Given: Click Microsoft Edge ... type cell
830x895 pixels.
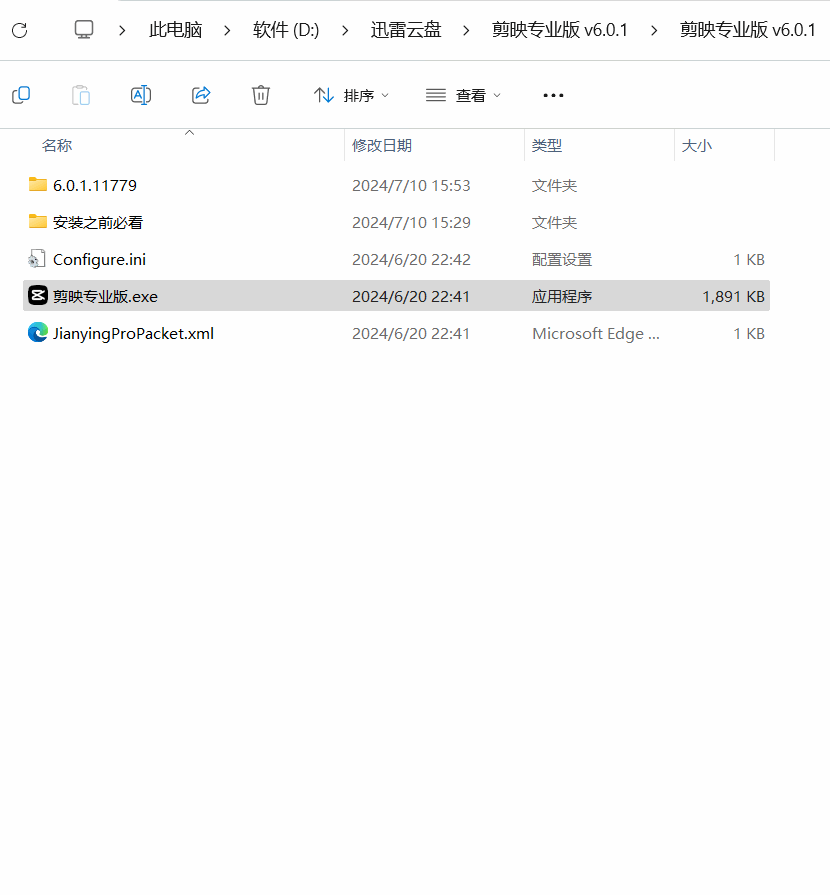Looking at the screenshot, I should click(596, 333).
